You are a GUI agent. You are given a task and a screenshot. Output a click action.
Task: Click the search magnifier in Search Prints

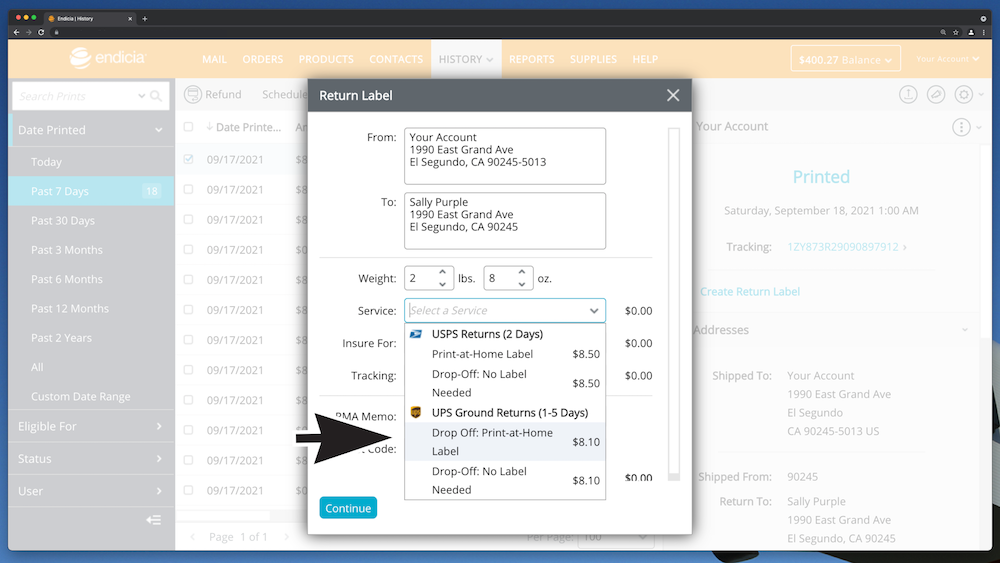pyautogui.click(x=156, y=96)
